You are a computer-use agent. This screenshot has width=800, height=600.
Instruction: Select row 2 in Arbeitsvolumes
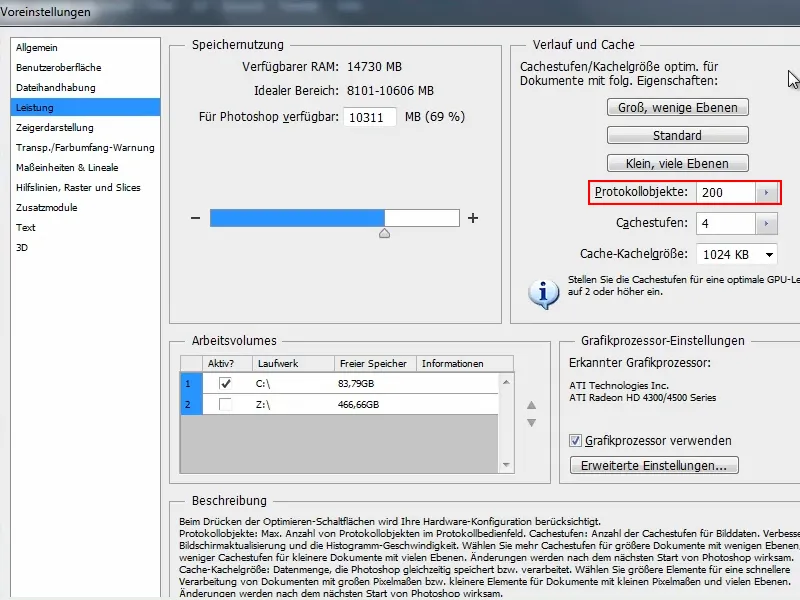pyautogui.click(x=339, y=404)
